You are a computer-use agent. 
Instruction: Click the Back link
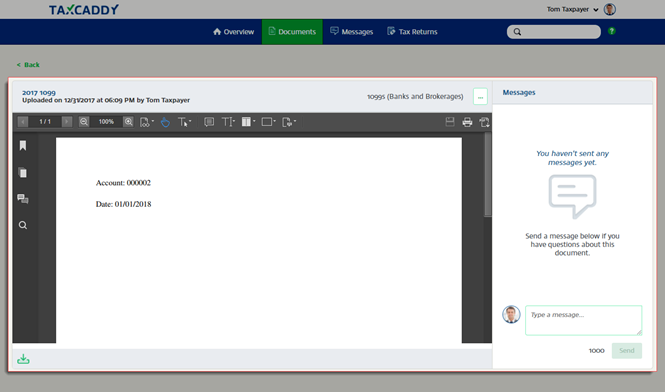pyautogui.click(x=28, y=65)
